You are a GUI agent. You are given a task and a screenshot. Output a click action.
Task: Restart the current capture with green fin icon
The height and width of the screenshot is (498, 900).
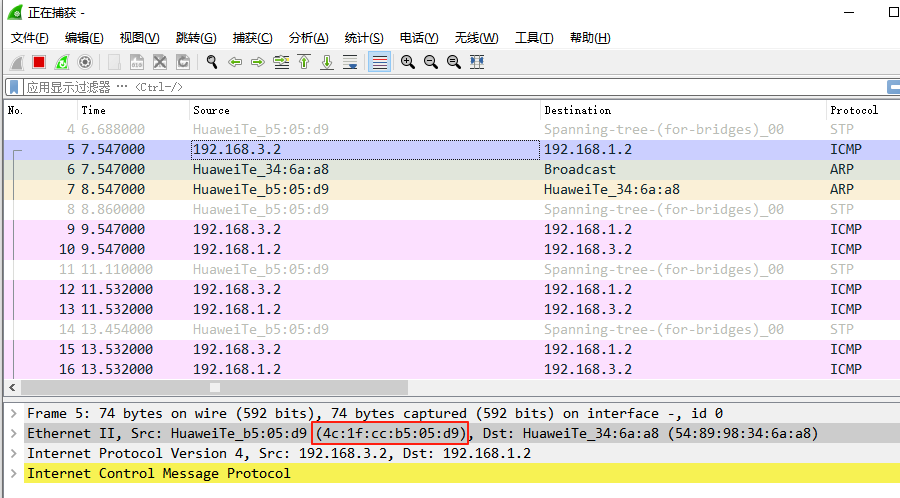pos(62,62)
